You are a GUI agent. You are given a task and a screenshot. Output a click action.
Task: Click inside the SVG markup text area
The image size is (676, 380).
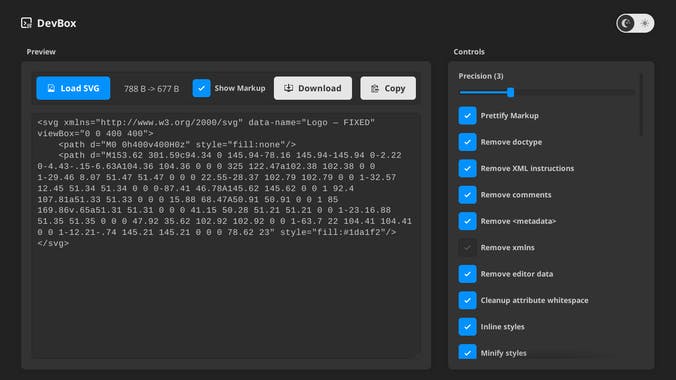[225, 235]
